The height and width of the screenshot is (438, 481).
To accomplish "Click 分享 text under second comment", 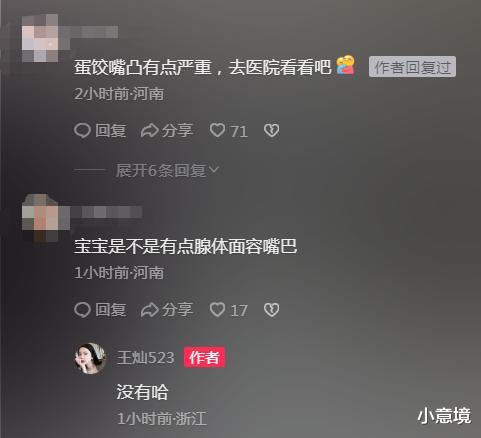I will (x=177, y=310).
